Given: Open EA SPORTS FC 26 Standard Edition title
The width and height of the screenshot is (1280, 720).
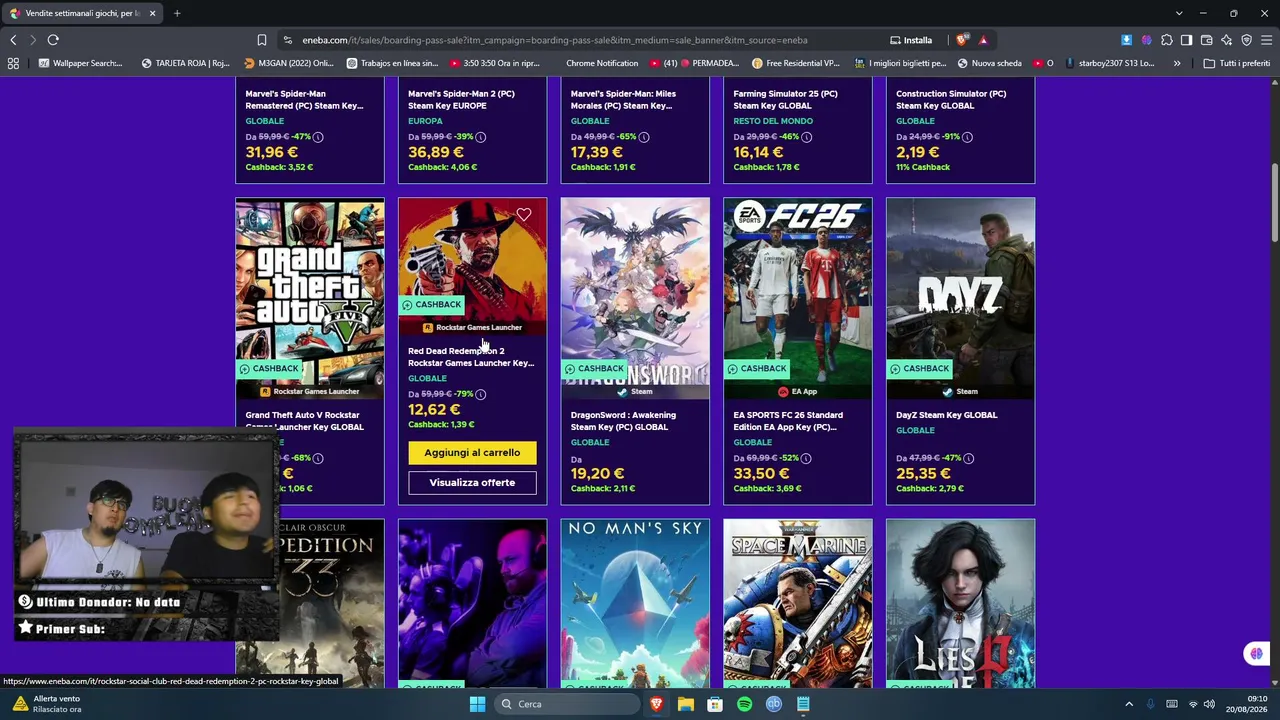Looking at the screenshot, I should pyautogui.click(x=789, y=421).
